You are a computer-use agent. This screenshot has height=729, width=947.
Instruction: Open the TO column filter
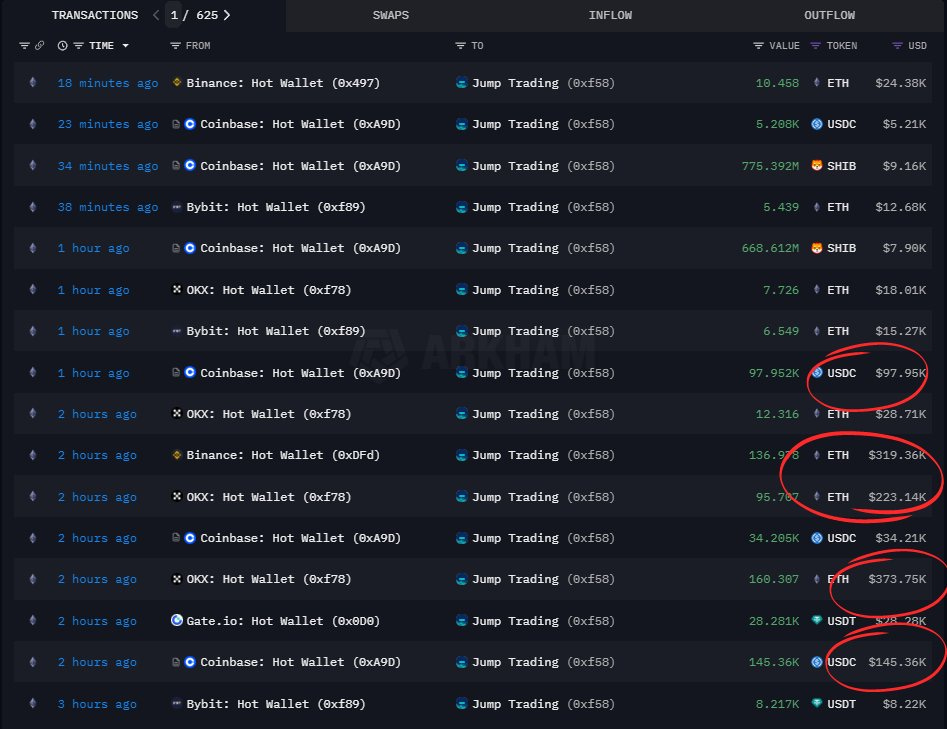[460, 46]
